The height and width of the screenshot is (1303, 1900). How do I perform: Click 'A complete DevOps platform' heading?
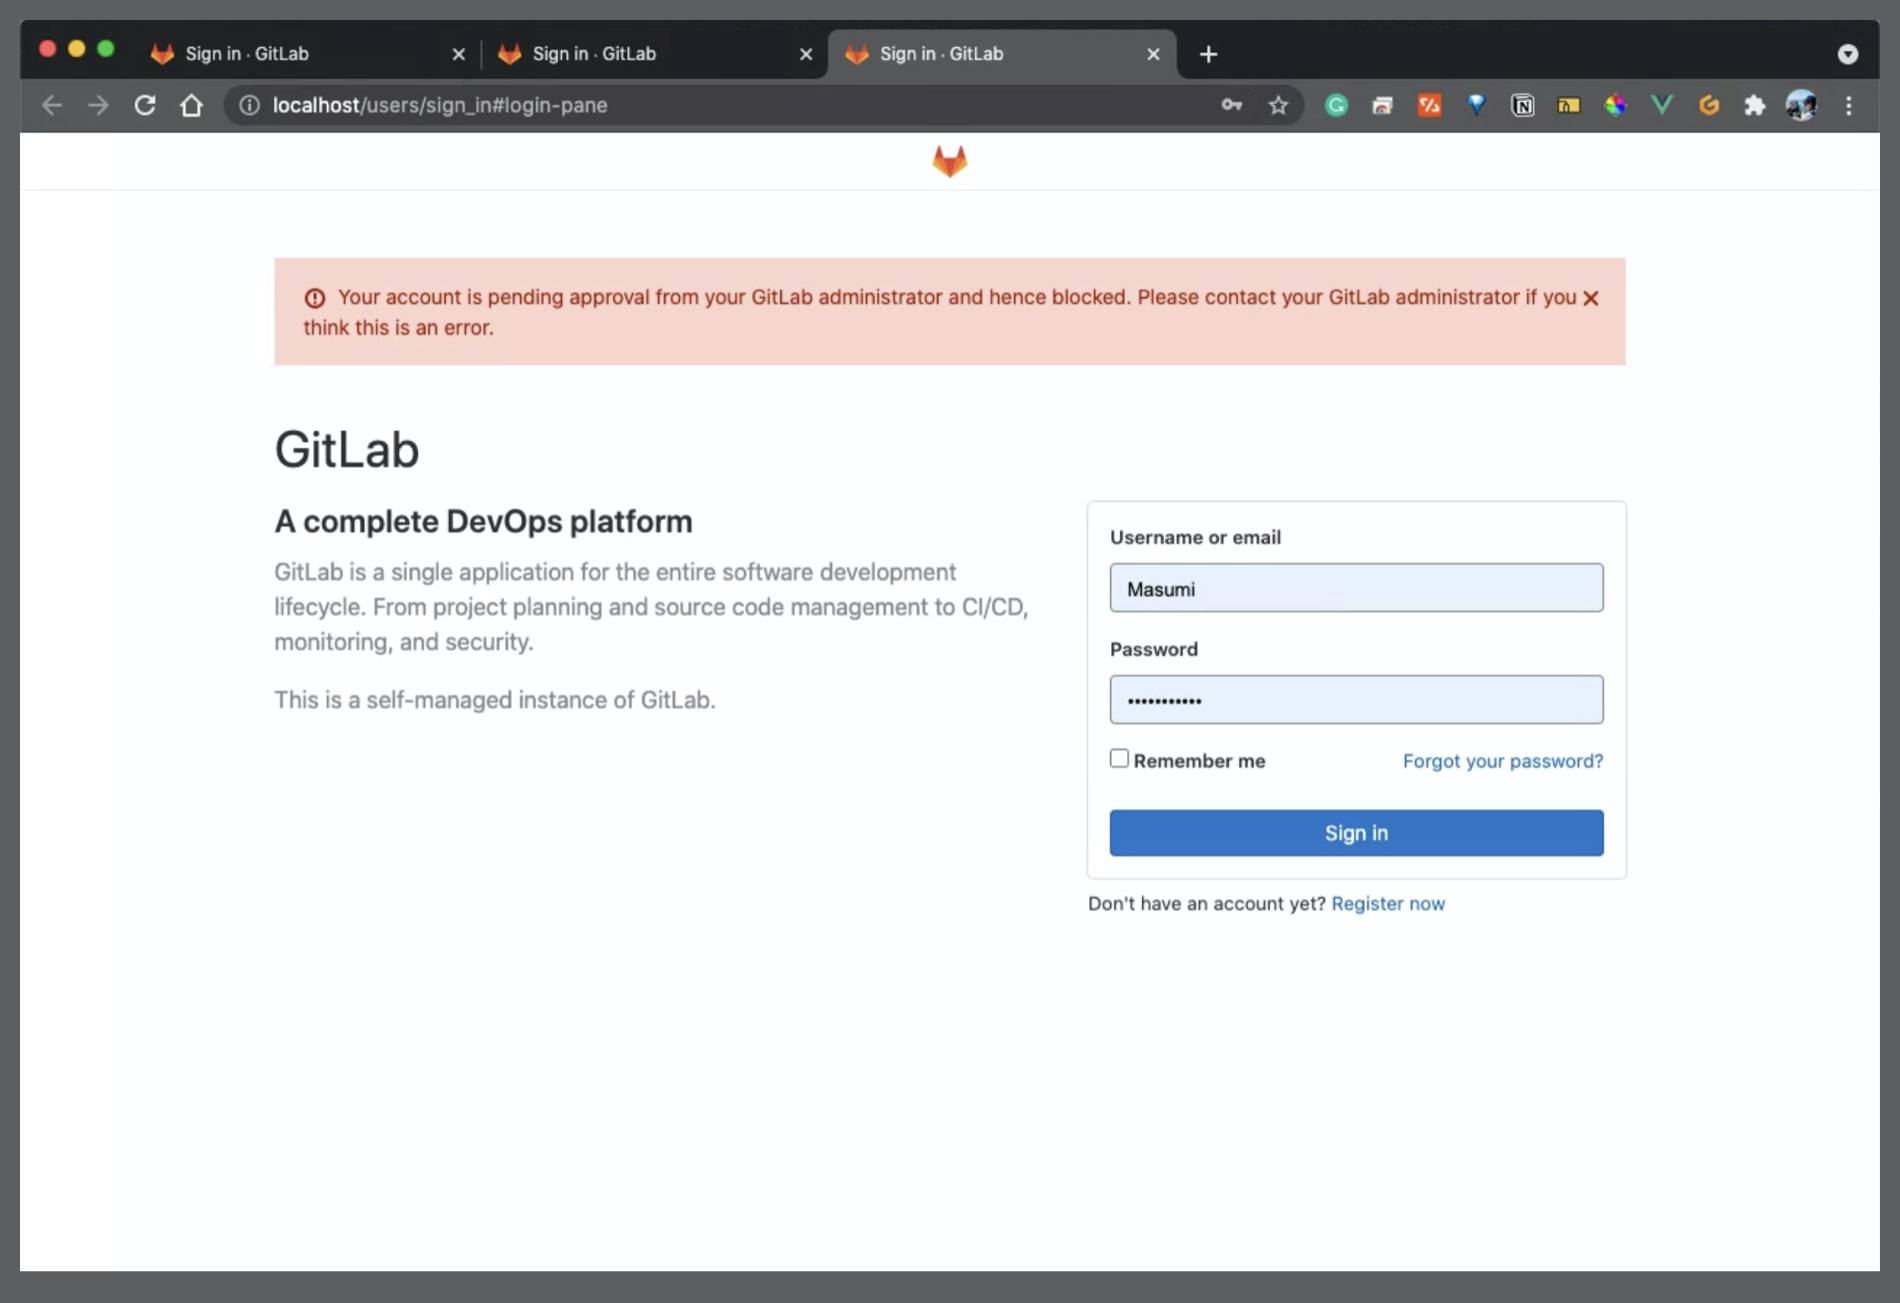pyautogui.click(x=483, y=521)
